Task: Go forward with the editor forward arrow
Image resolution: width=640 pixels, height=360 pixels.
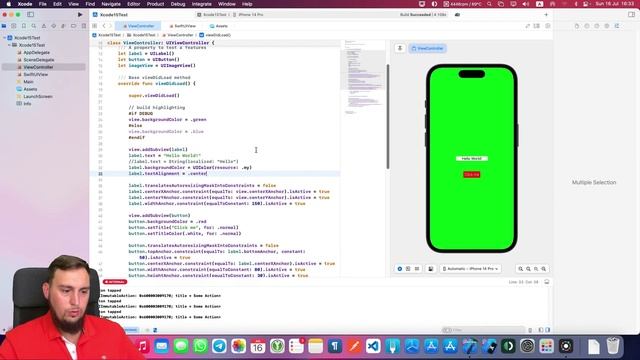Action: [110, 26]
